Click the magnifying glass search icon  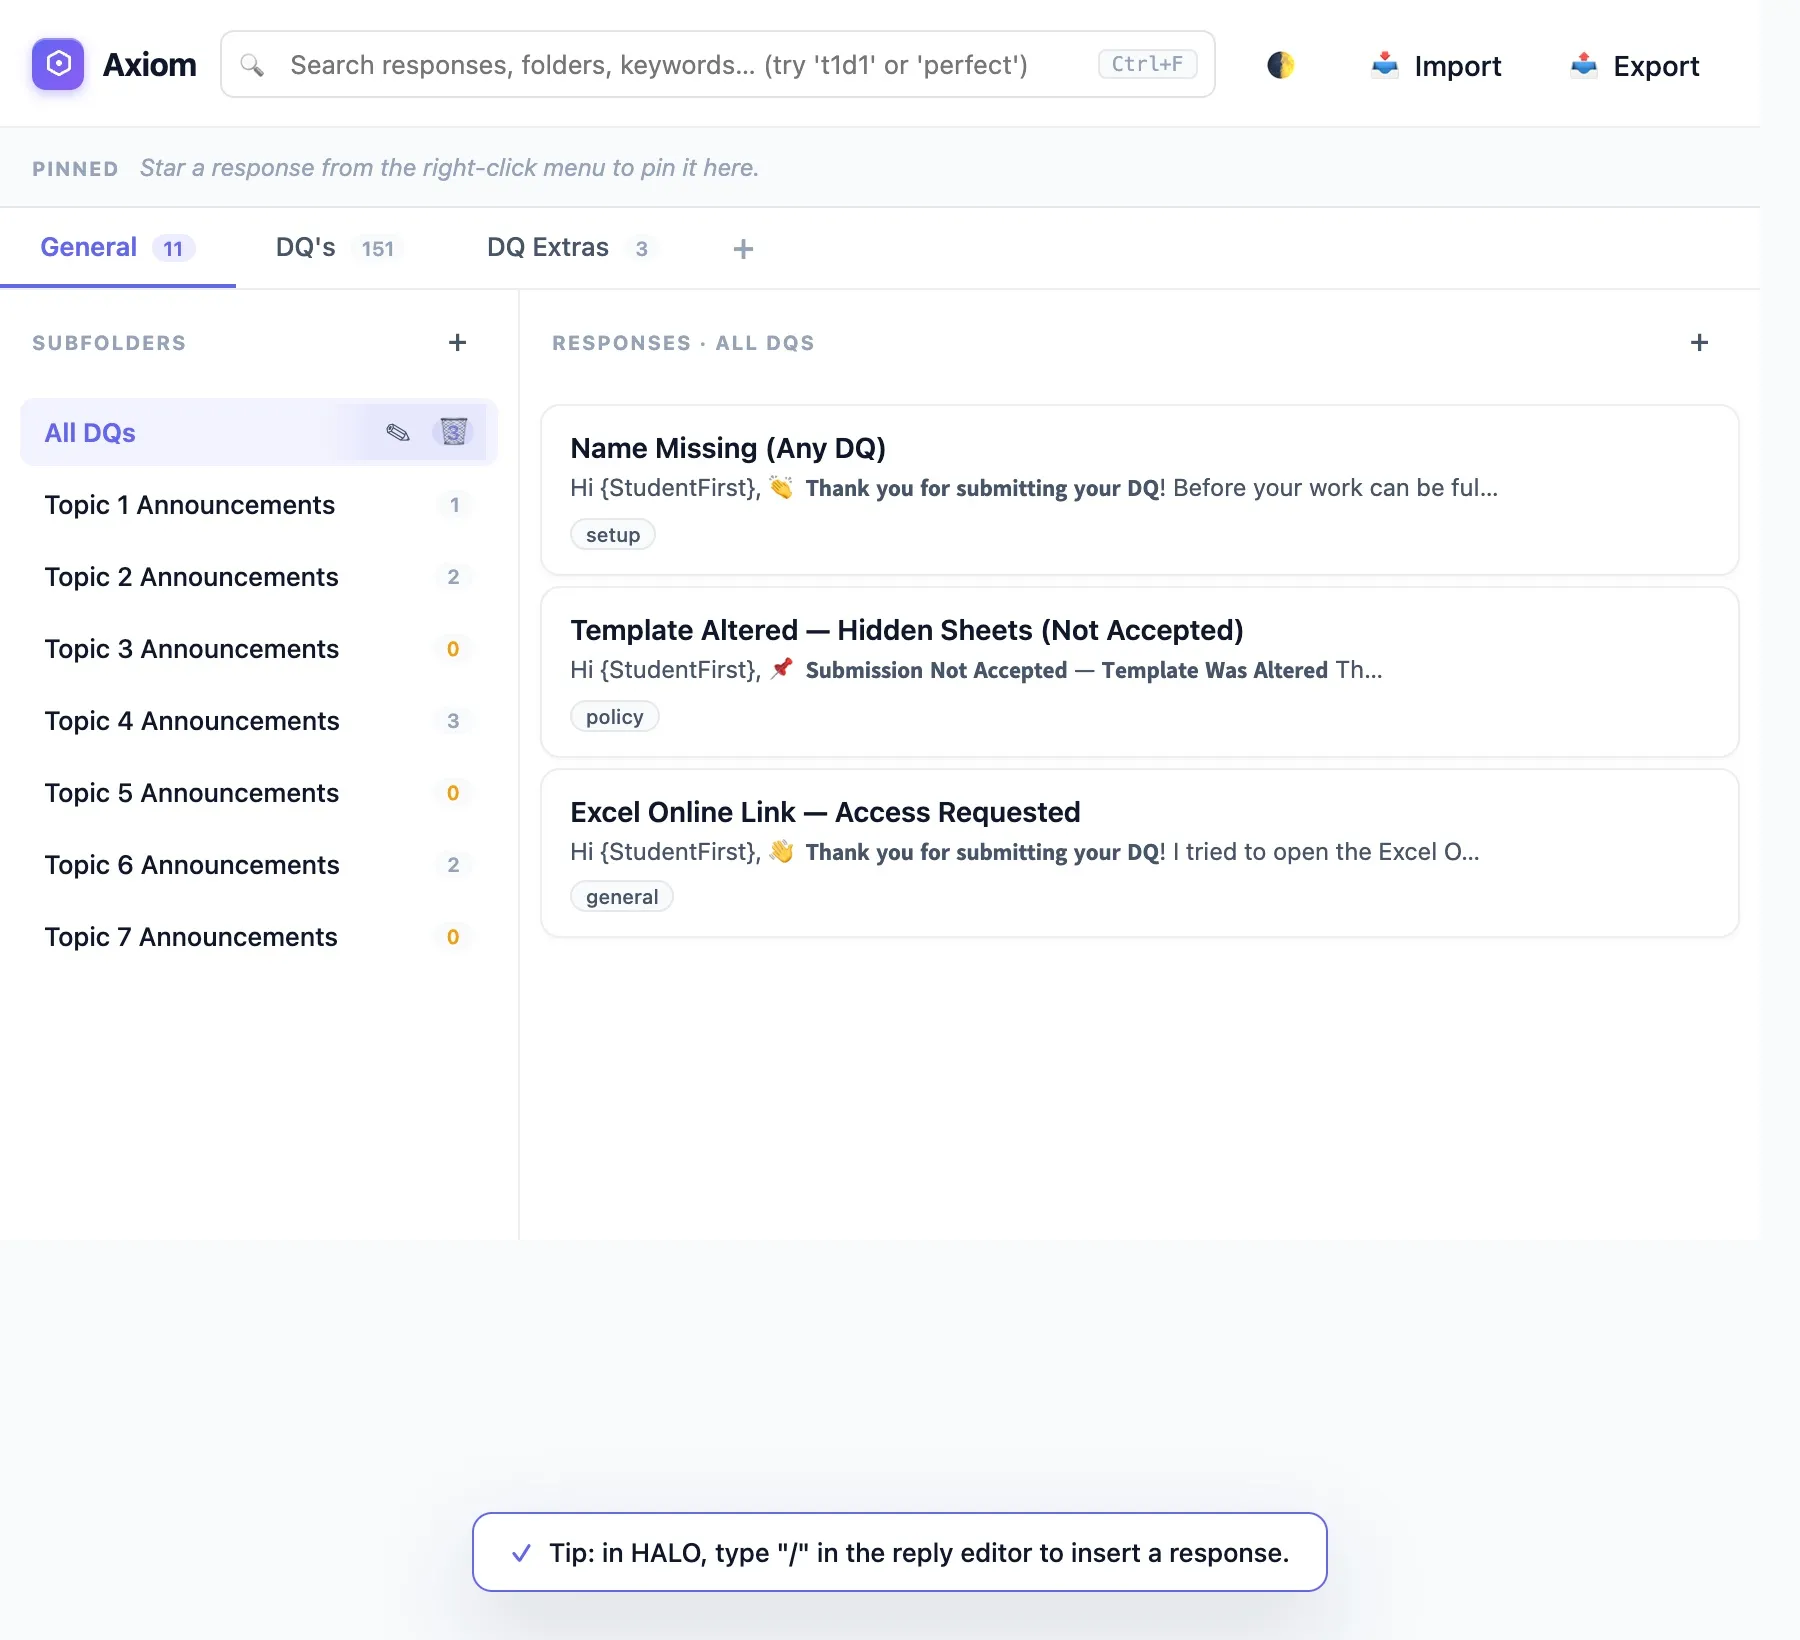(252, 65)
